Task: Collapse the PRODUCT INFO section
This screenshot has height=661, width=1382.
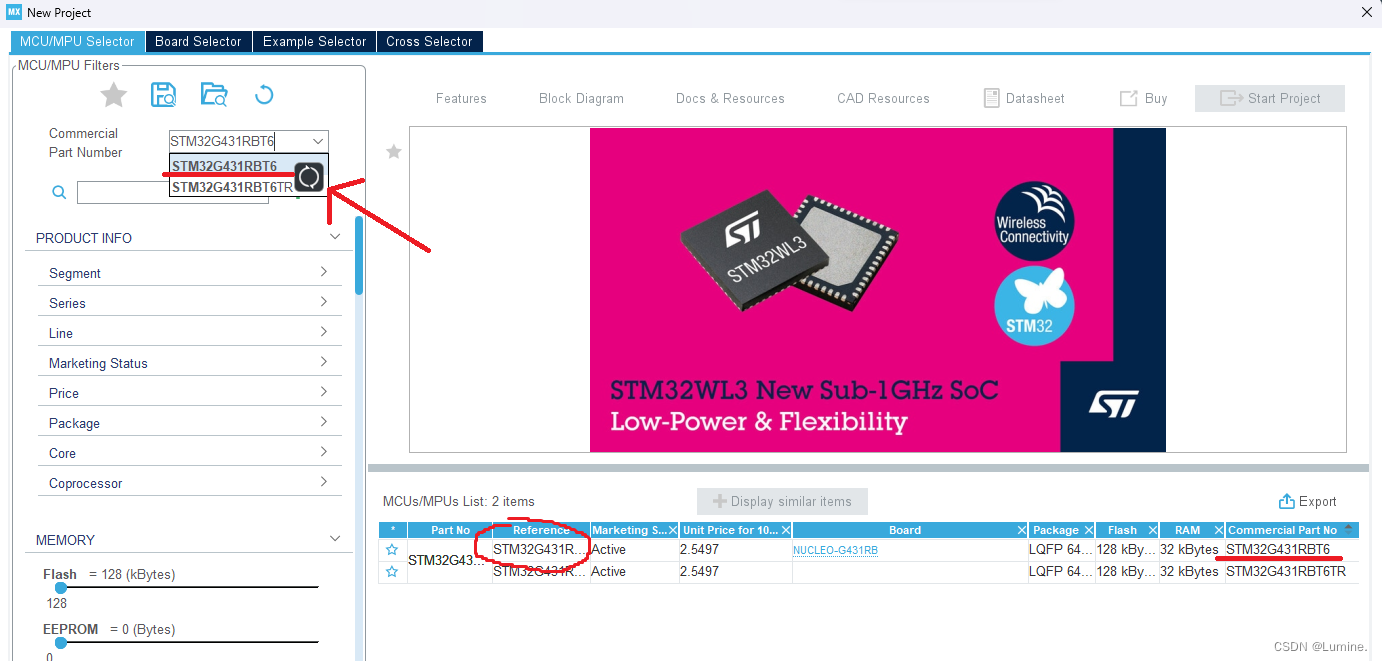Action: pos(335,237)
